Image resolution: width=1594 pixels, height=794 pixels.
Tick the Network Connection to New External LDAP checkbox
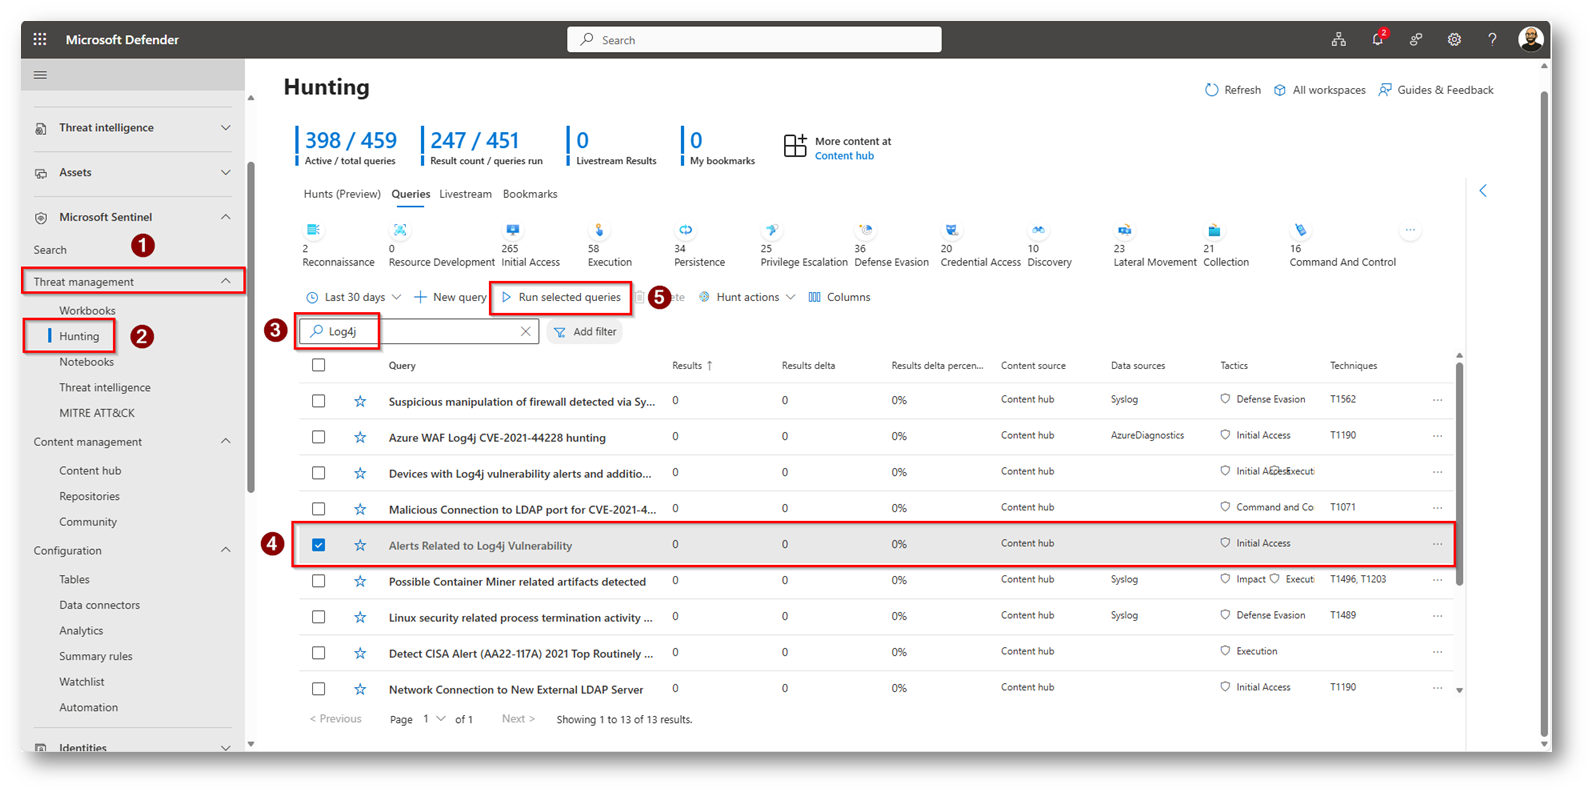[x=318, y=689]
